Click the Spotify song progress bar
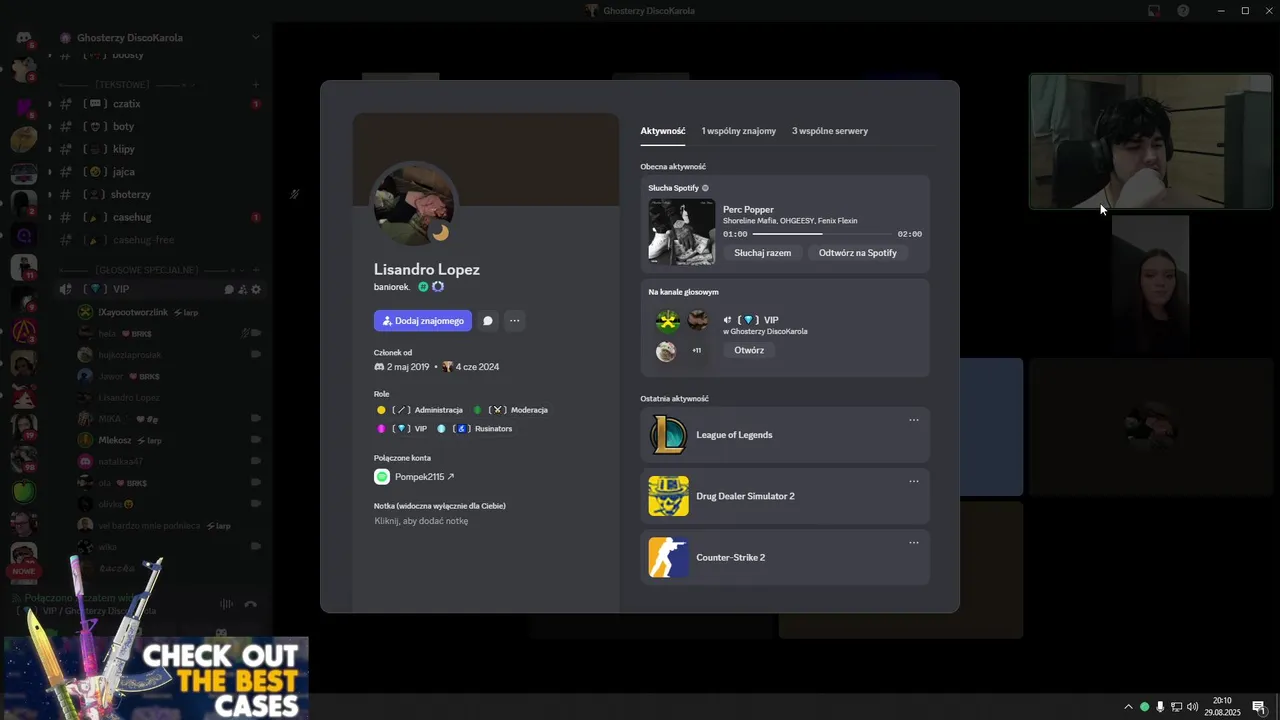This screenshot has width=1280, height=720. (822, 234)
